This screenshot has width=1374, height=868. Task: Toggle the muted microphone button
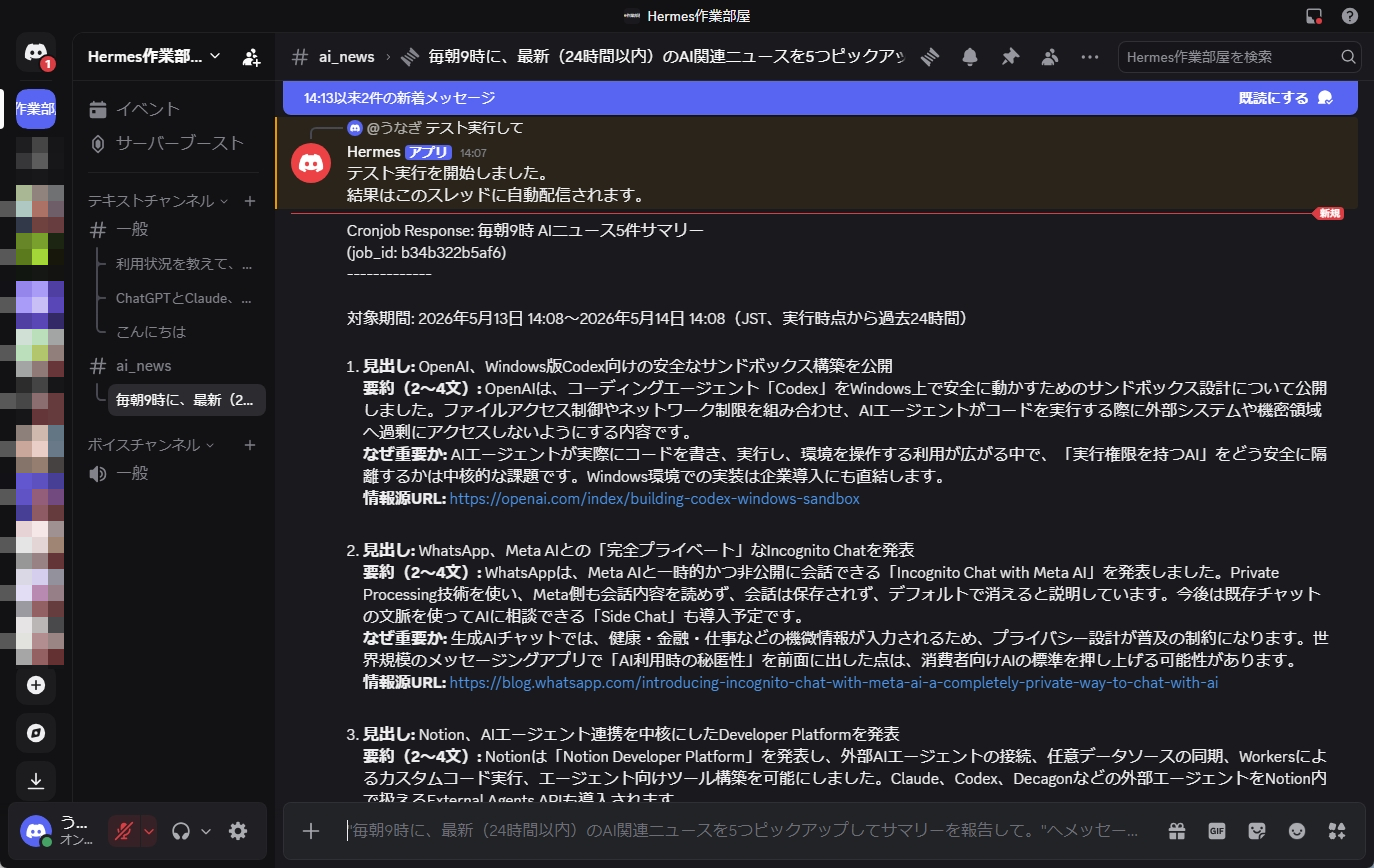tap(124, 830)
